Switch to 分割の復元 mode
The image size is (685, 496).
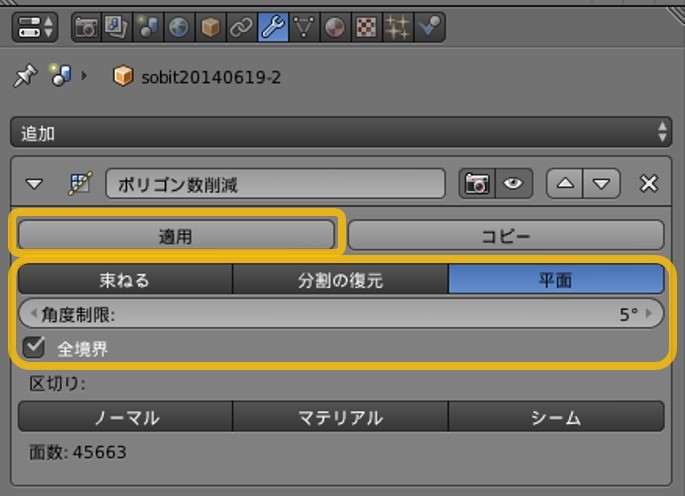point(340,280)
